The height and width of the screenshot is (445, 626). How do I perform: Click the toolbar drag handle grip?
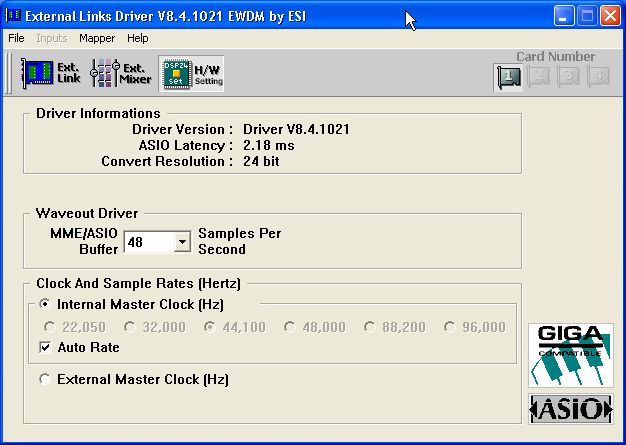[x=8, y=73]
